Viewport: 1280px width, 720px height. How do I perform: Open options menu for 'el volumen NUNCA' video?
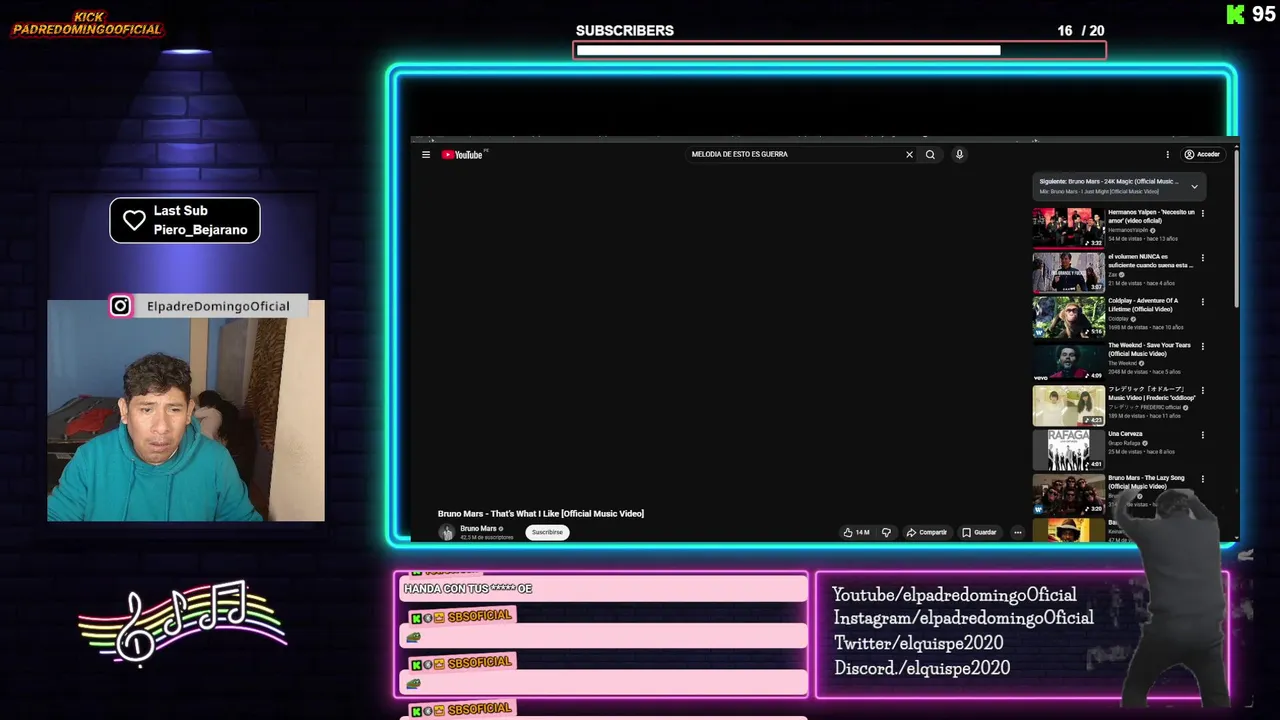[1202, 257]
